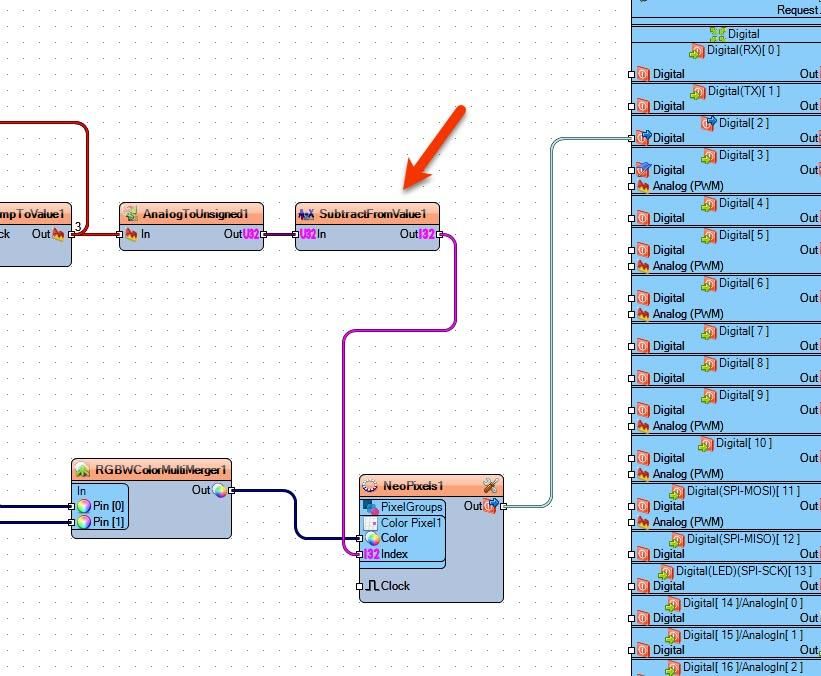Click the color wheel icon beside Pin [1]
821x676 pixels.
point(84,522)
